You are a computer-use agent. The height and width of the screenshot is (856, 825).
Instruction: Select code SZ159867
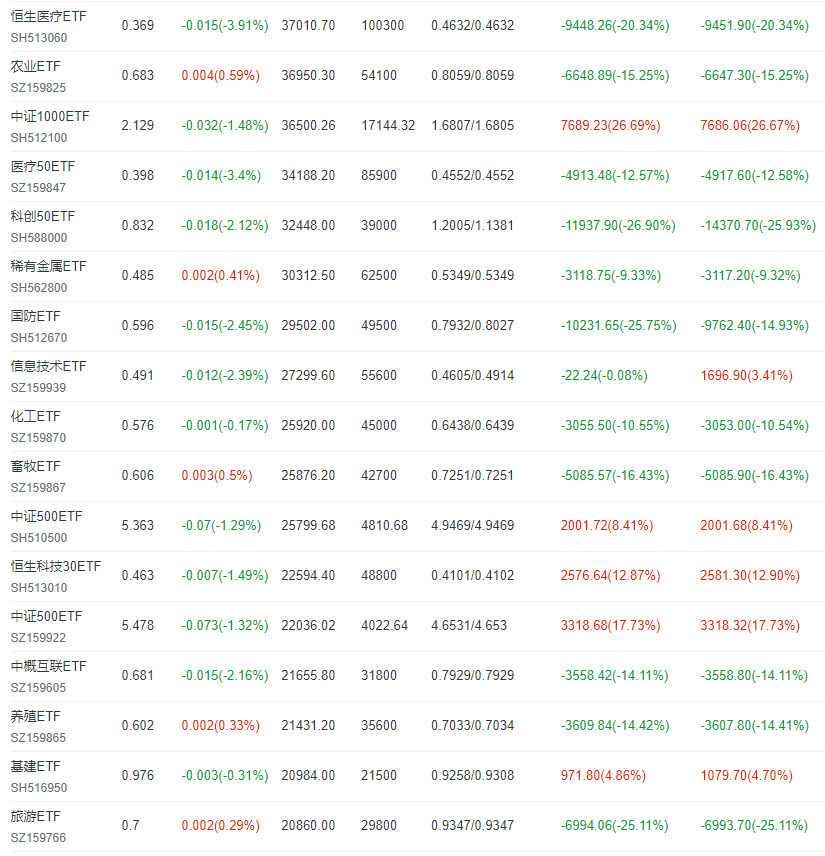point(38,488)
